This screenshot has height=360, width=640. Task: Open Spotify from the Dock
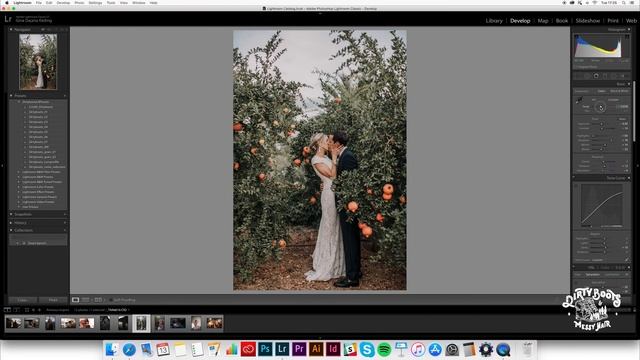(384, 349)
